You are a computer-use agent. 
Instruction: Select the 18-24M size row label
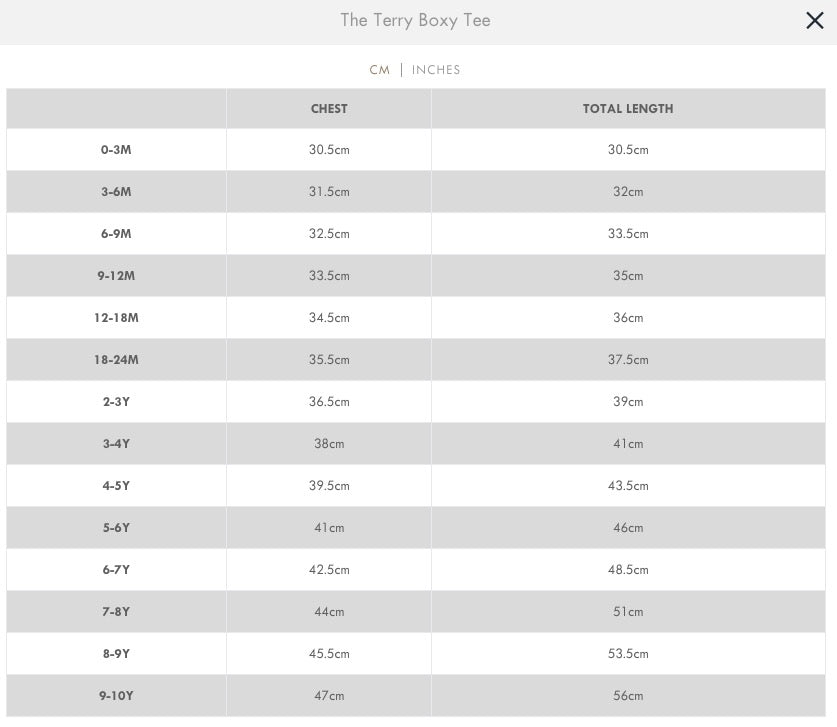116,360
